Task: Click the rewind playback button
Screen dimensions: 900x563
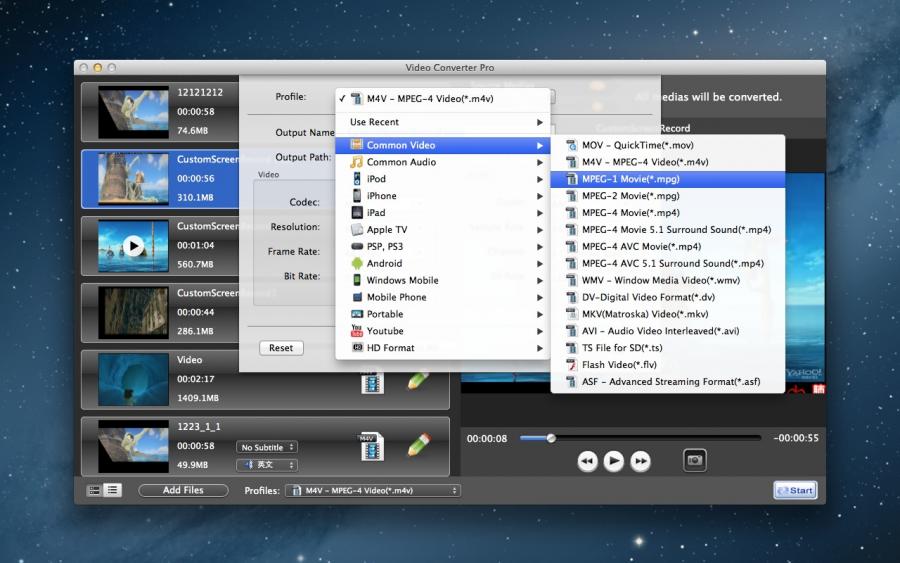Action: [587, 461]
